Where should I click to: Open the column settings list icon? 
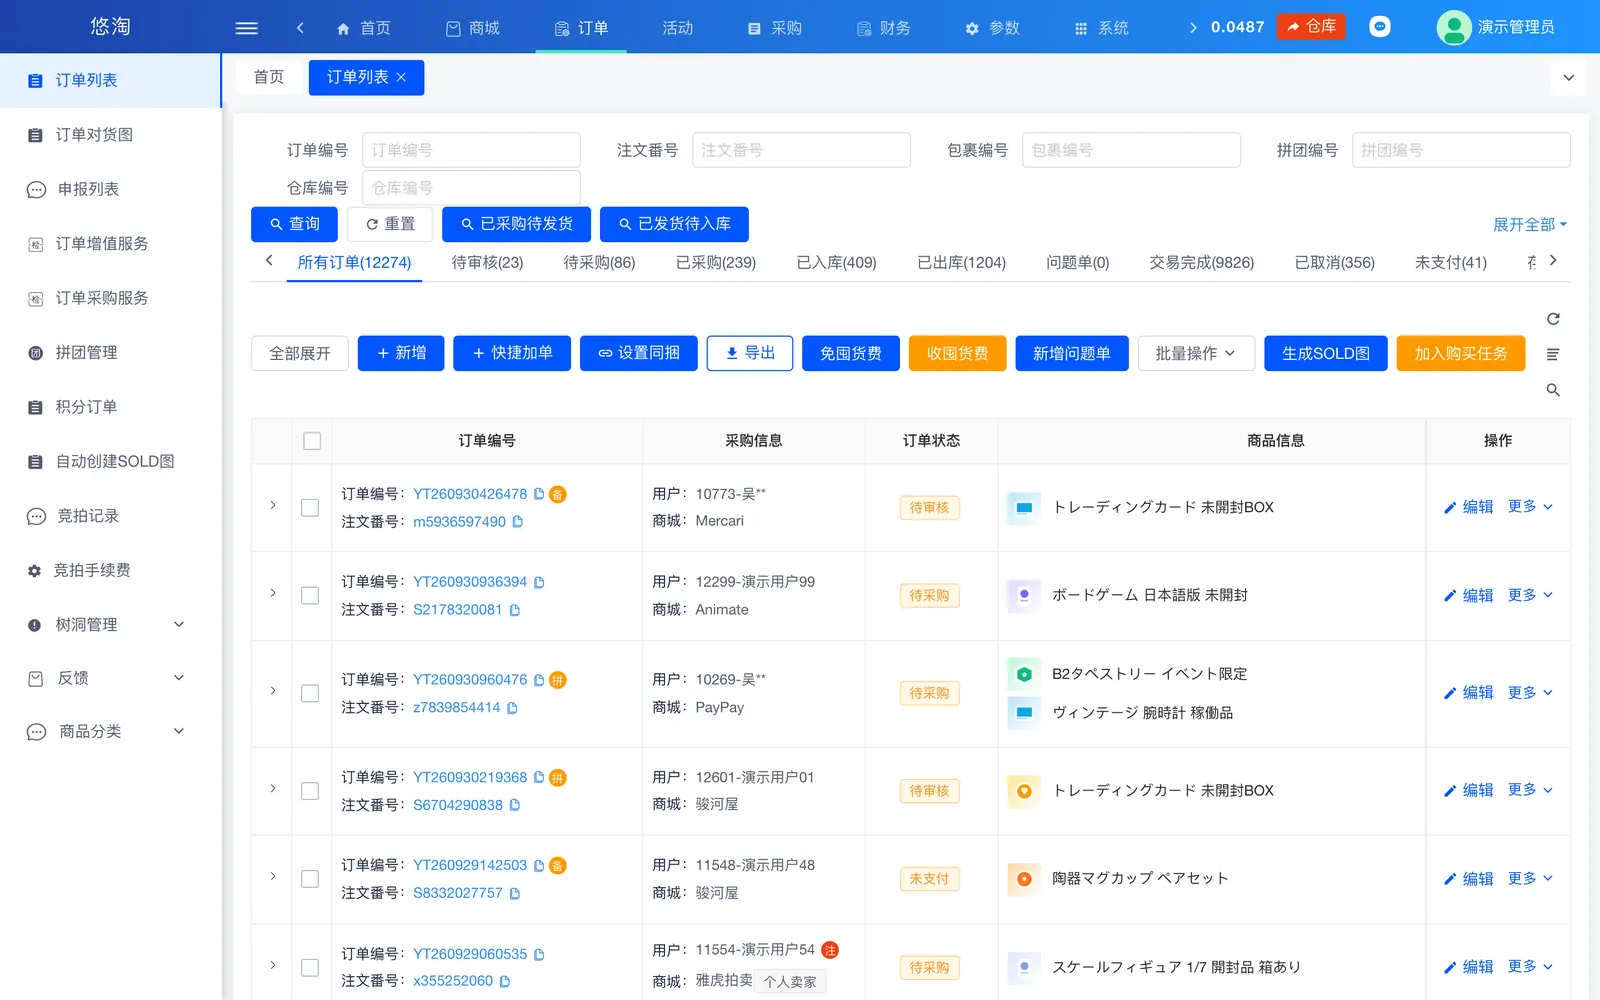pos(1553,354)
